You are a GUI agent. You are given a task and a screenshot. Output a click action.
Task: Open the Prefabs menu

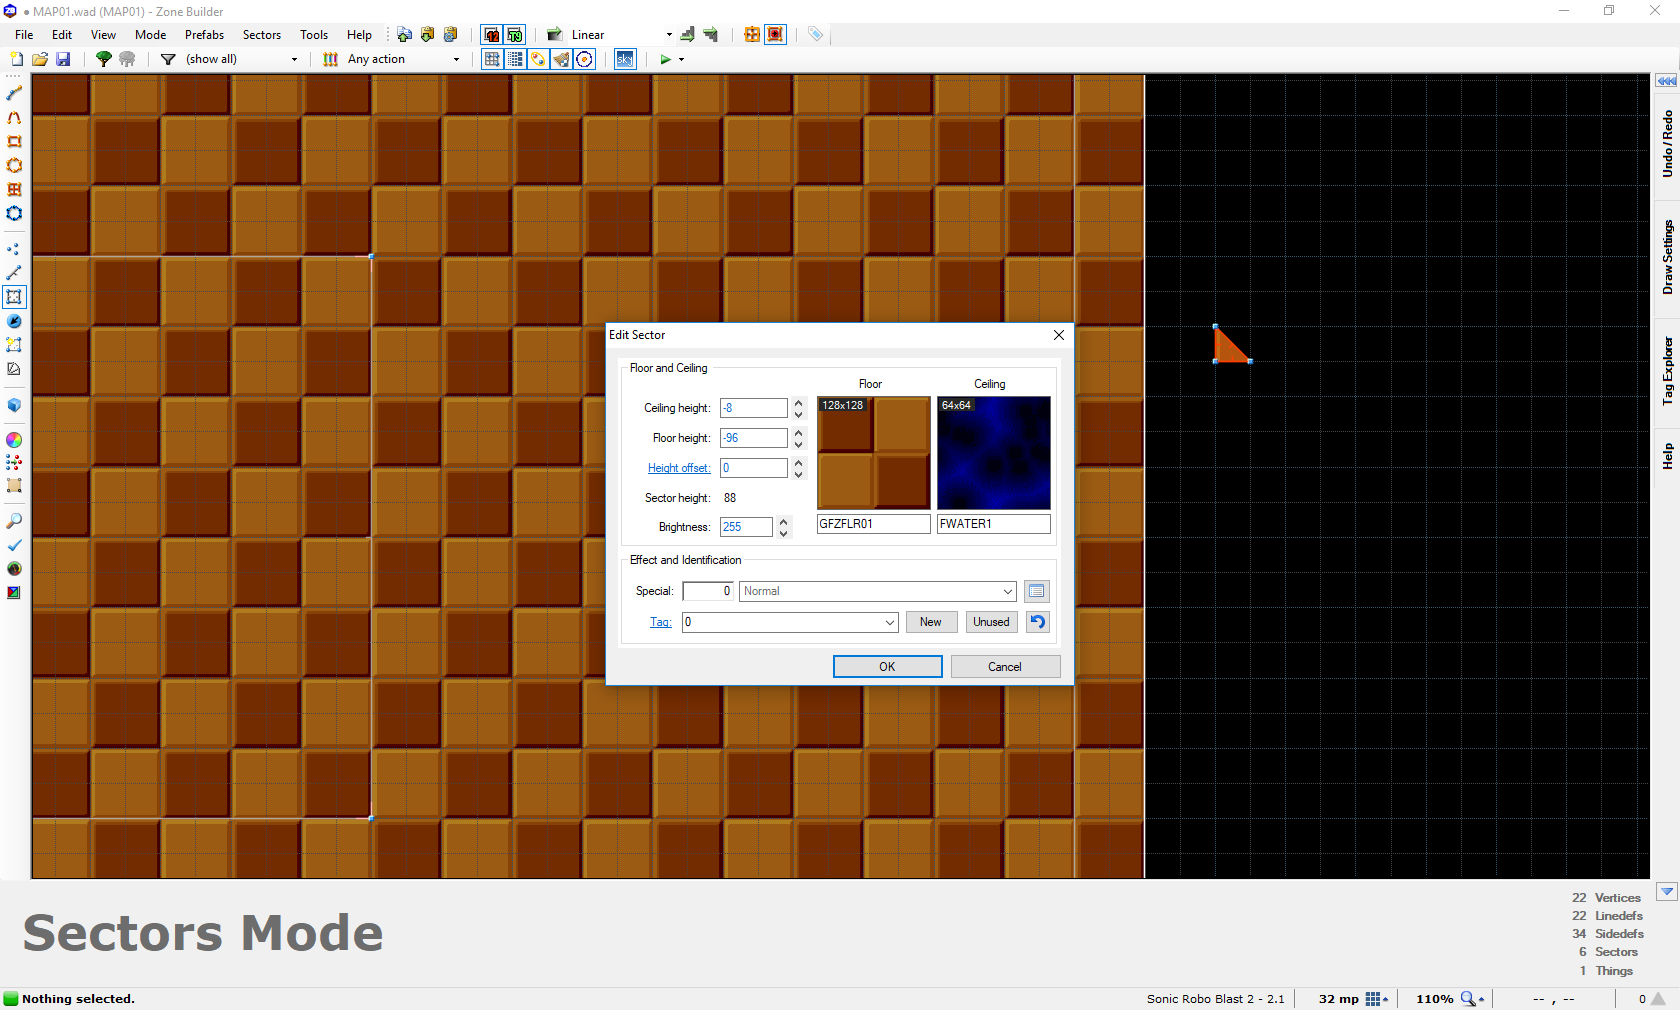point(204,35)
